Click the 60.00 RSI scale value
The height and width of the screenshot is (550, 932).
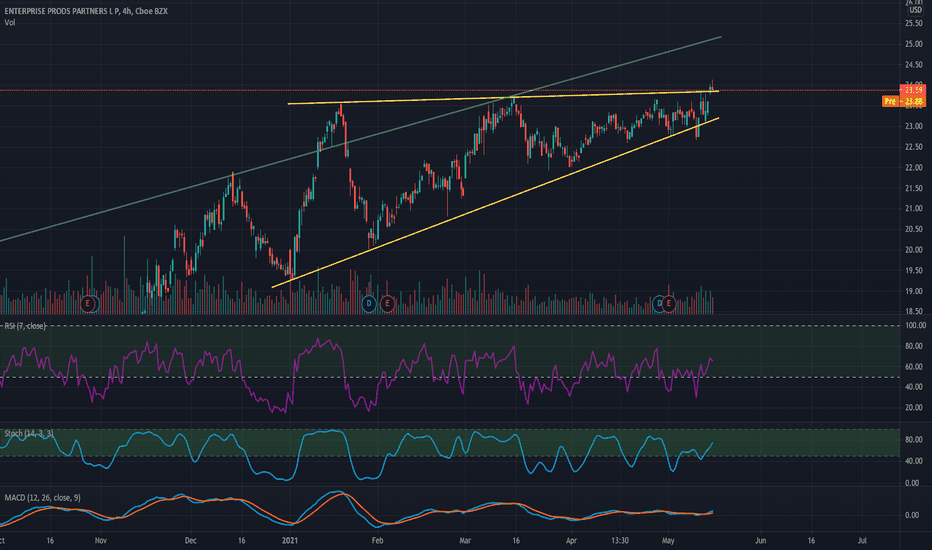coord(914,367)
